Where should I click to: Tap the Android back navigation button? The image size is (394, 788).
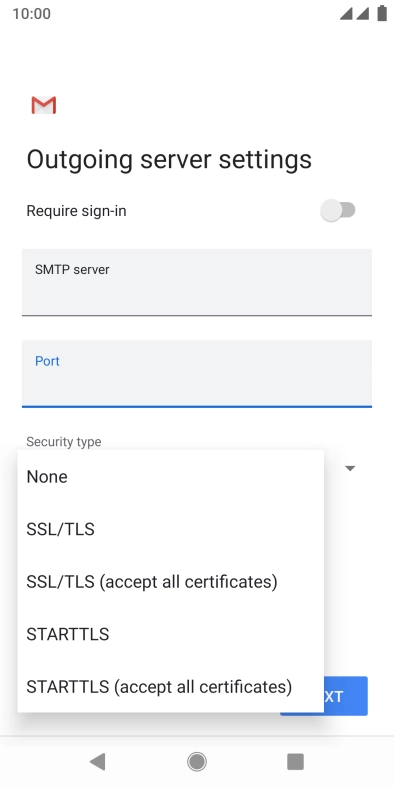click(97, 762)
